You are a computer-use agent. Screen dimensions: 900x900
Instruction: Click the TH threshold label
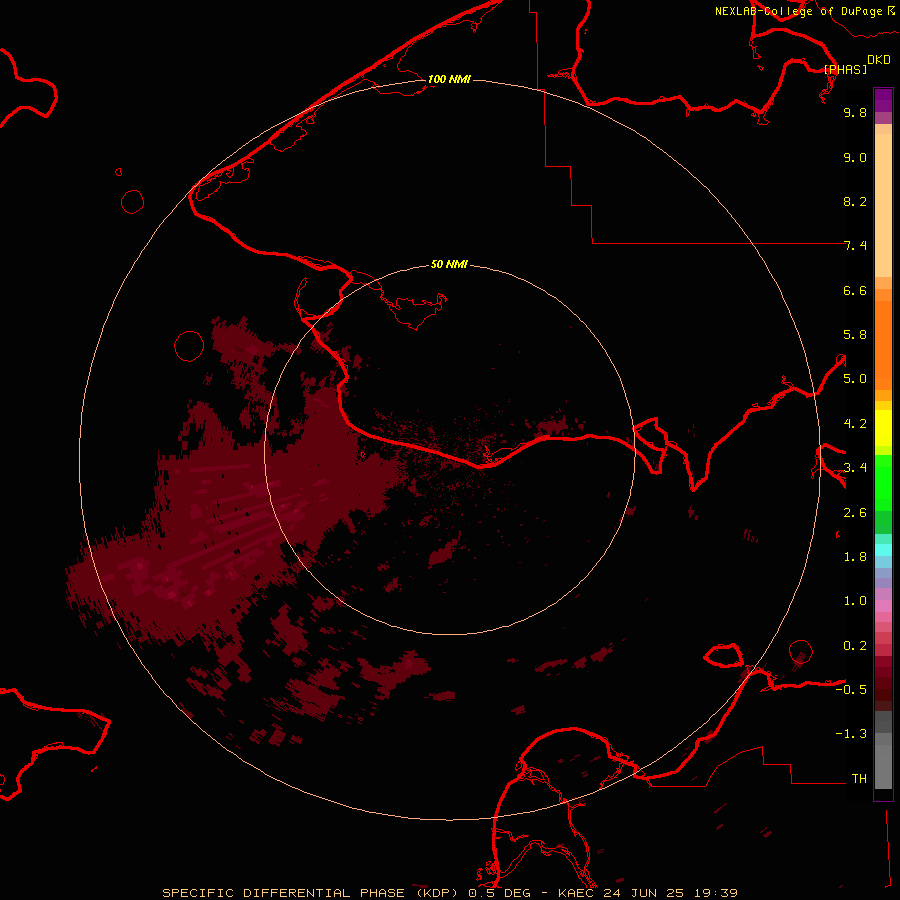(x=859, y=779)
